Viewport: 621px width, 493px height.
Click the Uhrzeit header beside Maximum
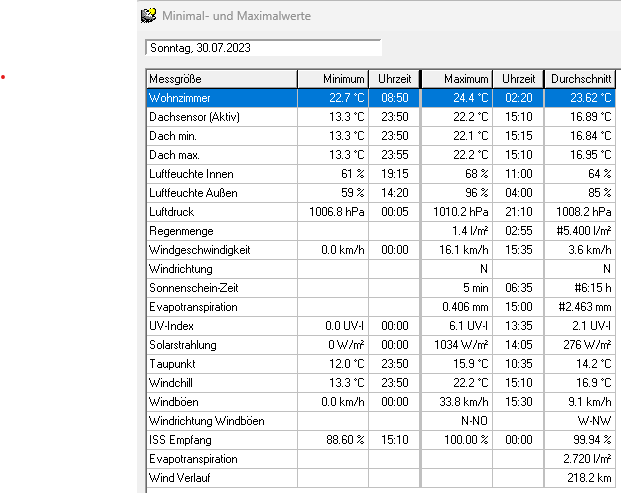pos(518,79)
